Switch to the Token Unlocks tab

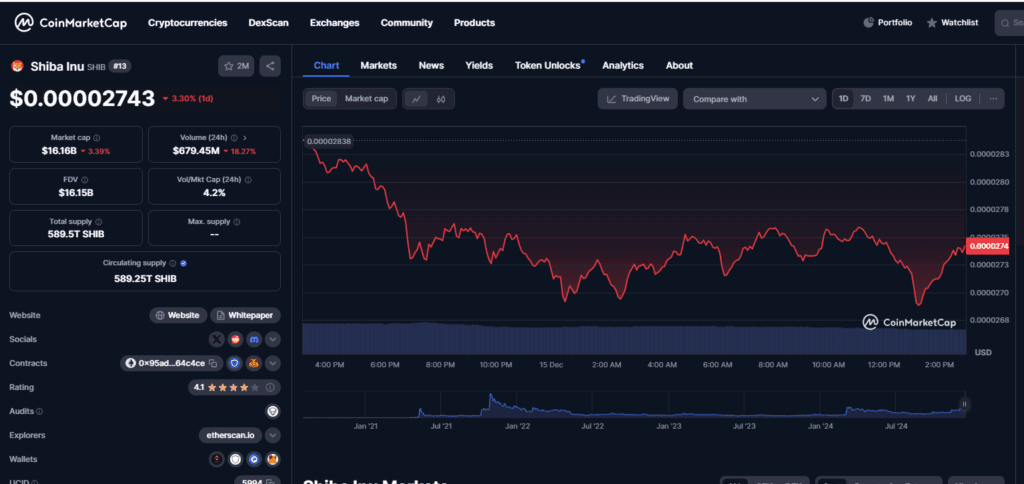click(547, 65)
